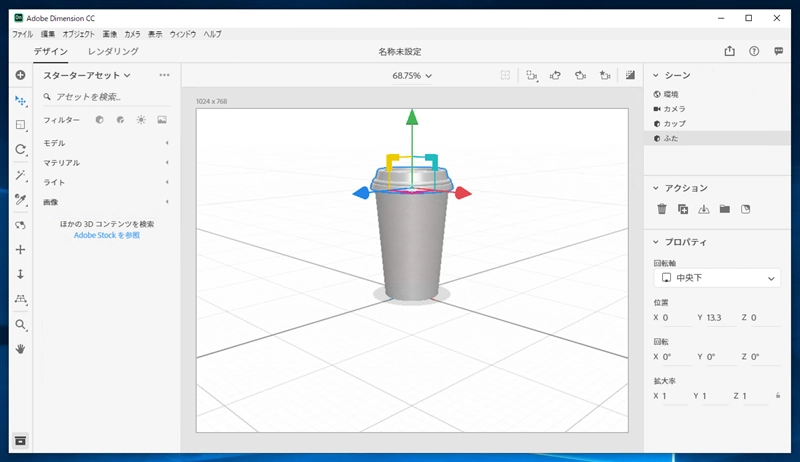Click the camera undo icon
This screenshot has width=800, height=462.
tap(556, 75)
